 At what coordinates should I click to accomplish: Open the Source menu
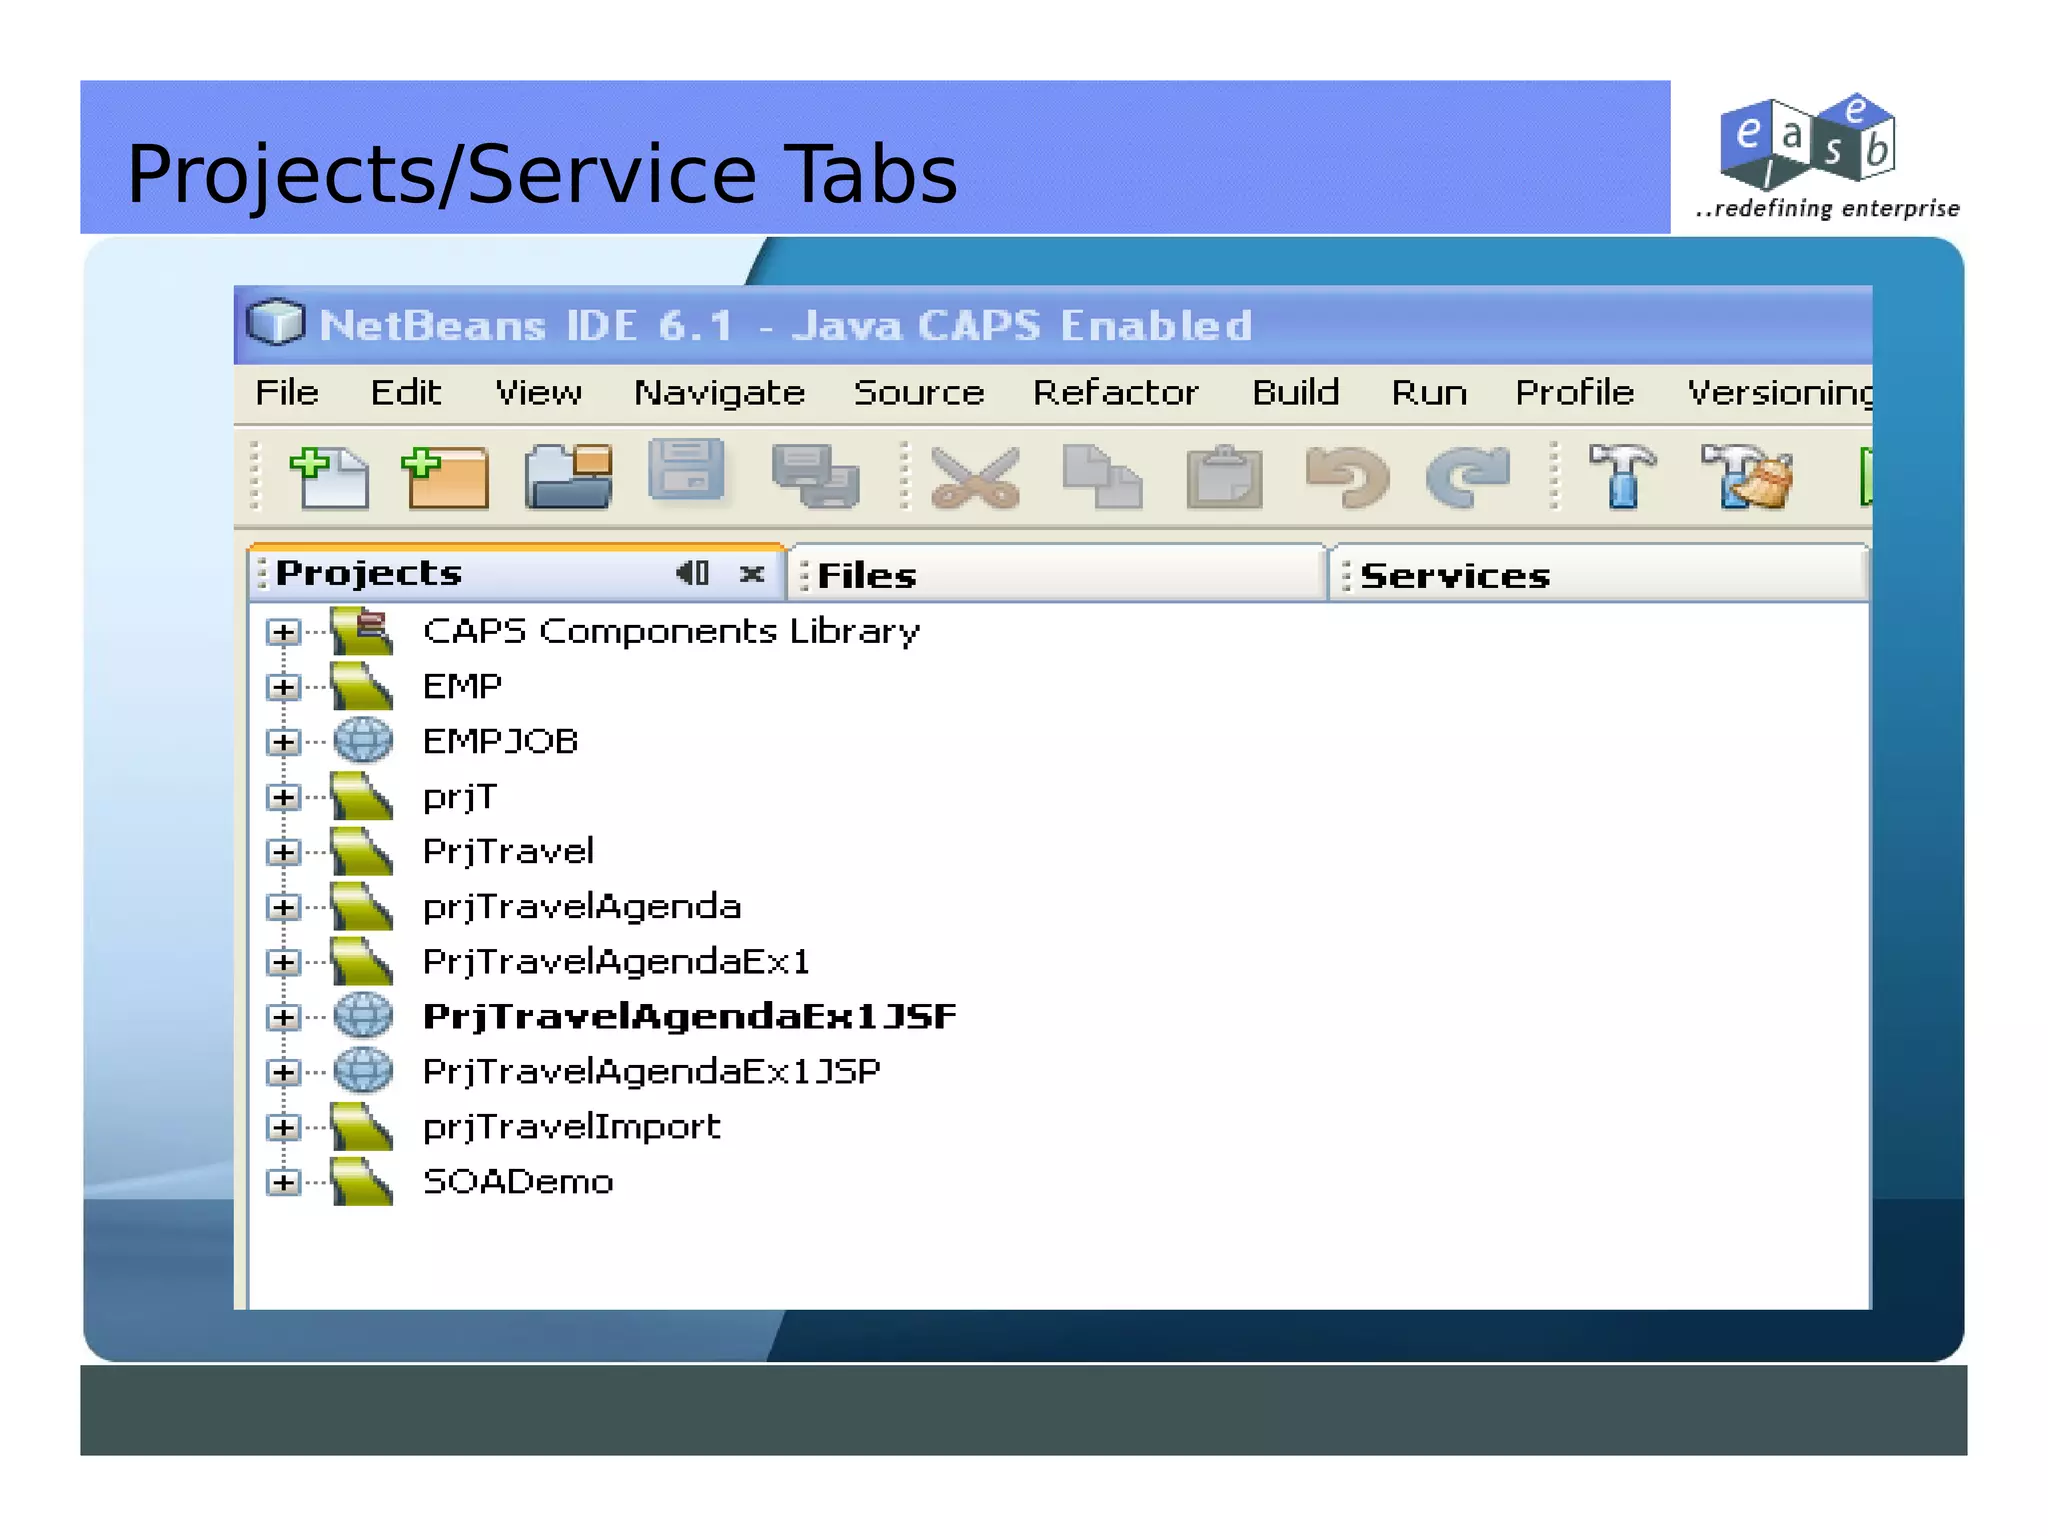click(918, 392)
